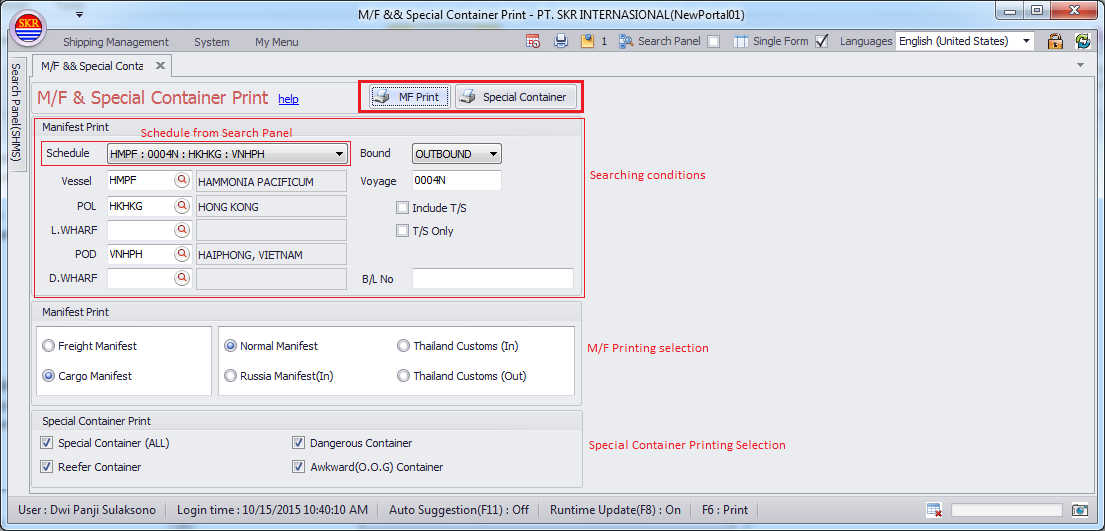Enable the Include T/S checkbox
This screenshot has height=531, width=1105.
[x=403, y=208]
